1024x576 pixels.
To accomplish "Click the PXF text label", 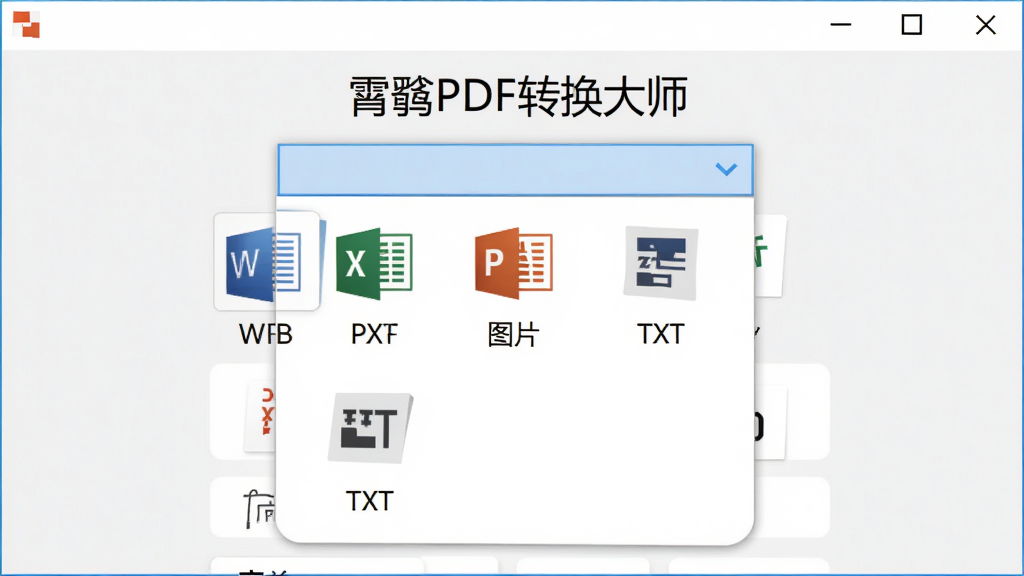I will click(374, 334).
